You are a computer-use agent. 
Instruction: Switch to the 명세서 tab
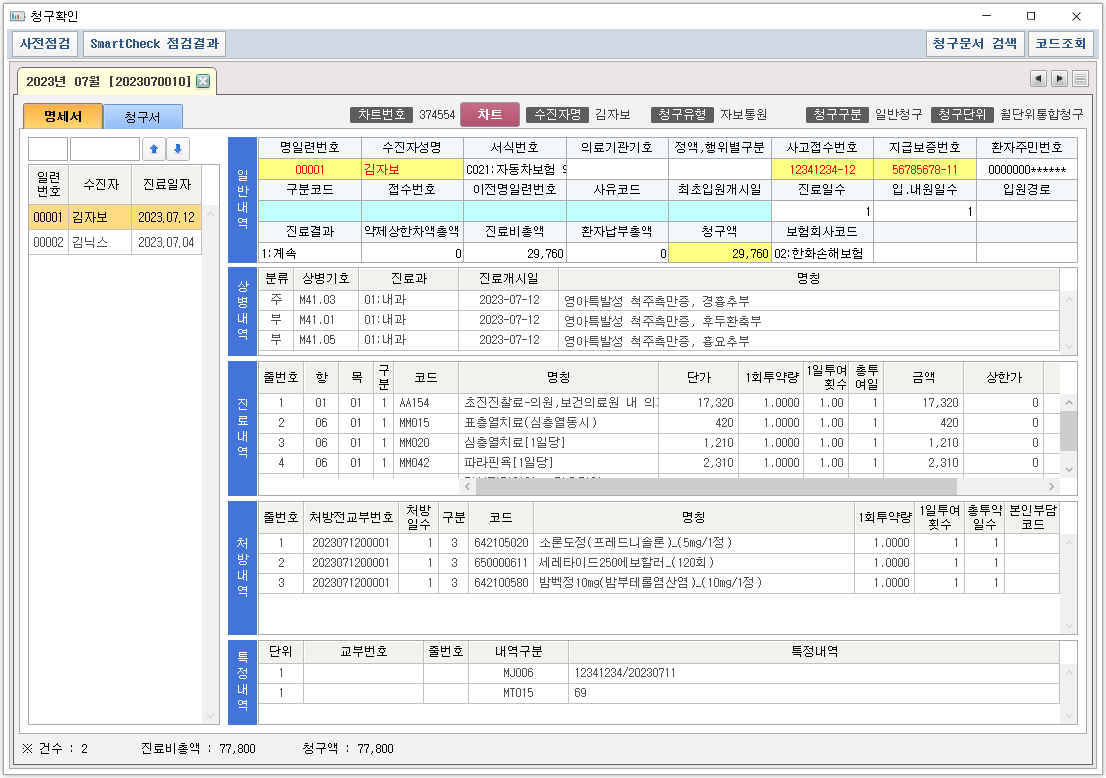click(62, 116)
